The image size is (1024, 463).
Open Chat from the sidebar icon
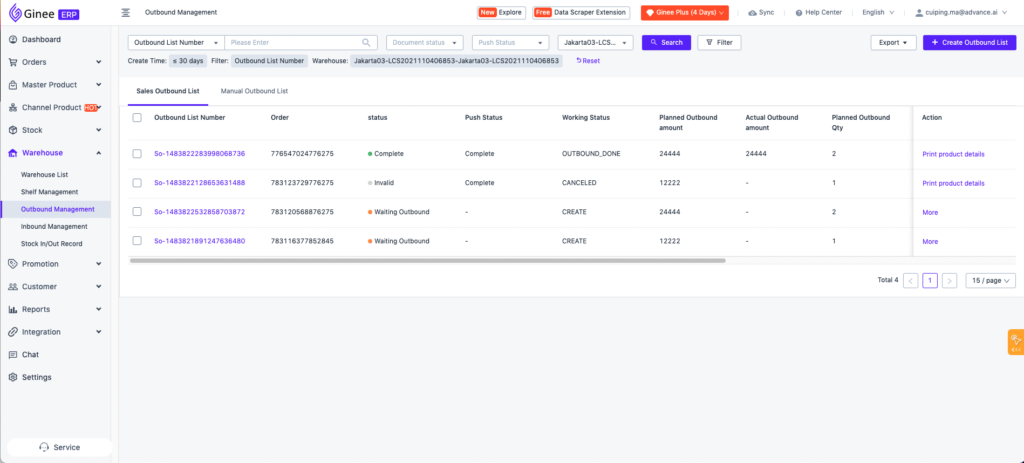click(12, 354)
